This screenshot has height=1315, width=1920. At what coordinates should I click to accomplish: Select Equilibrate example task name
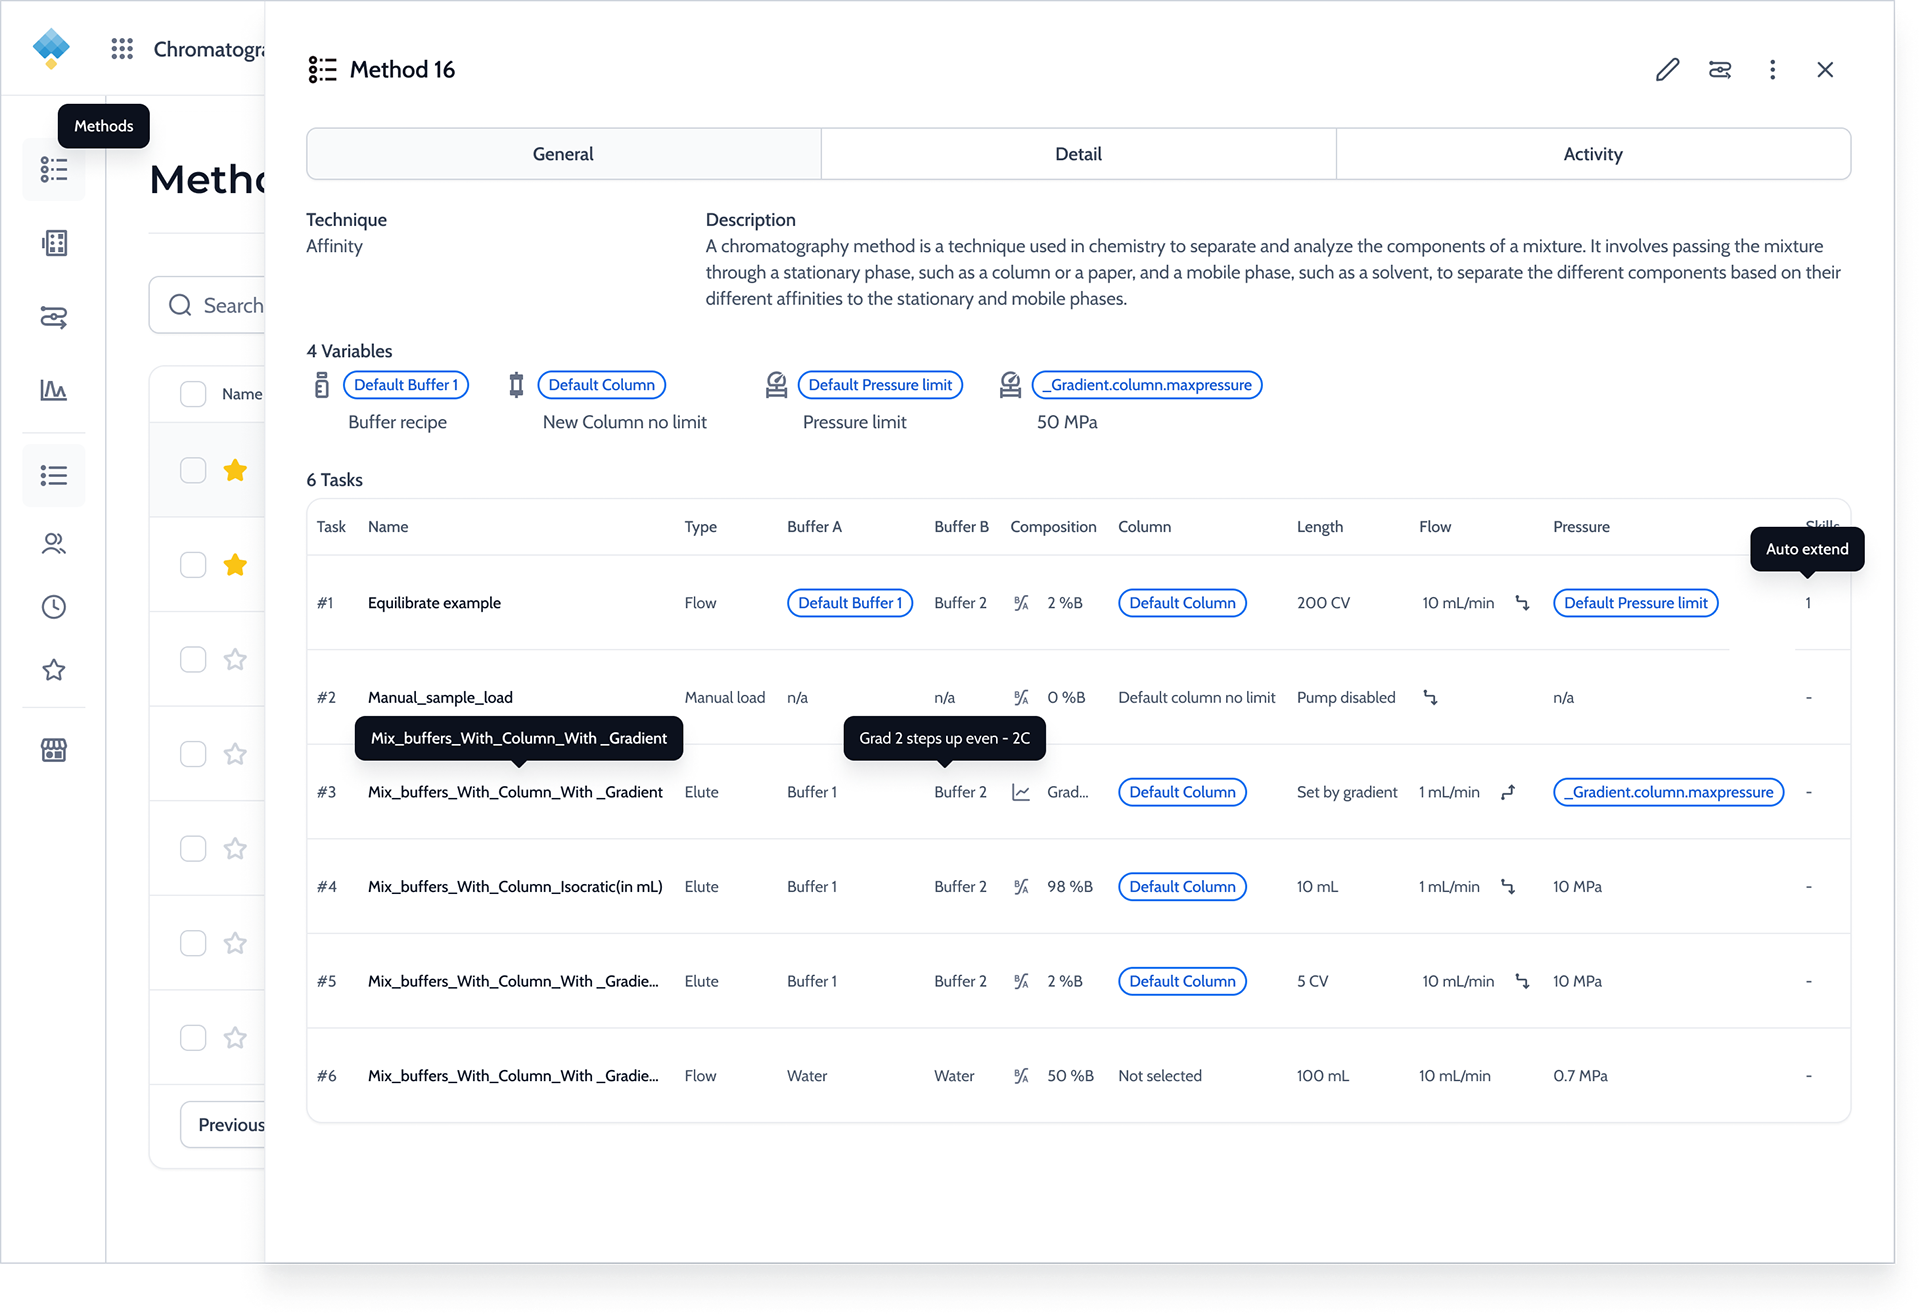point(434,603)
